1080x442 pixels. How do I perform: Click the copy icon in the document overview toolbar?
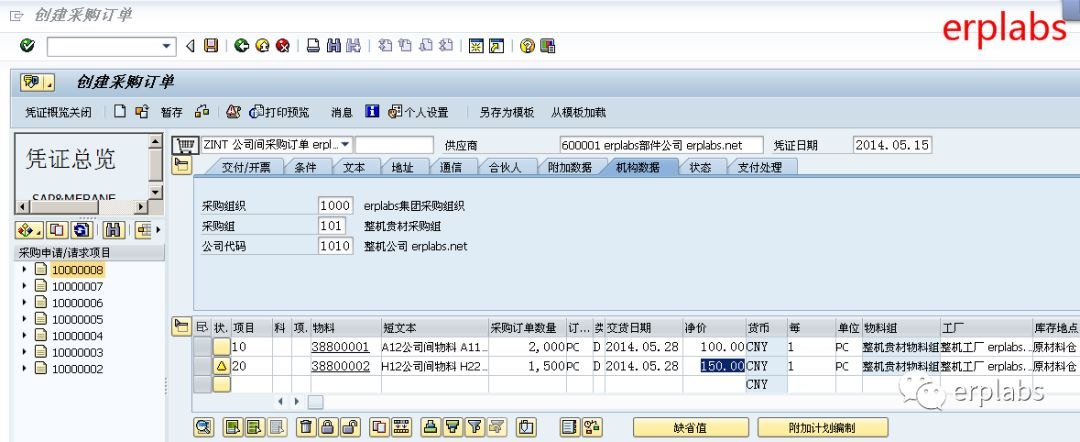[58, 230]
